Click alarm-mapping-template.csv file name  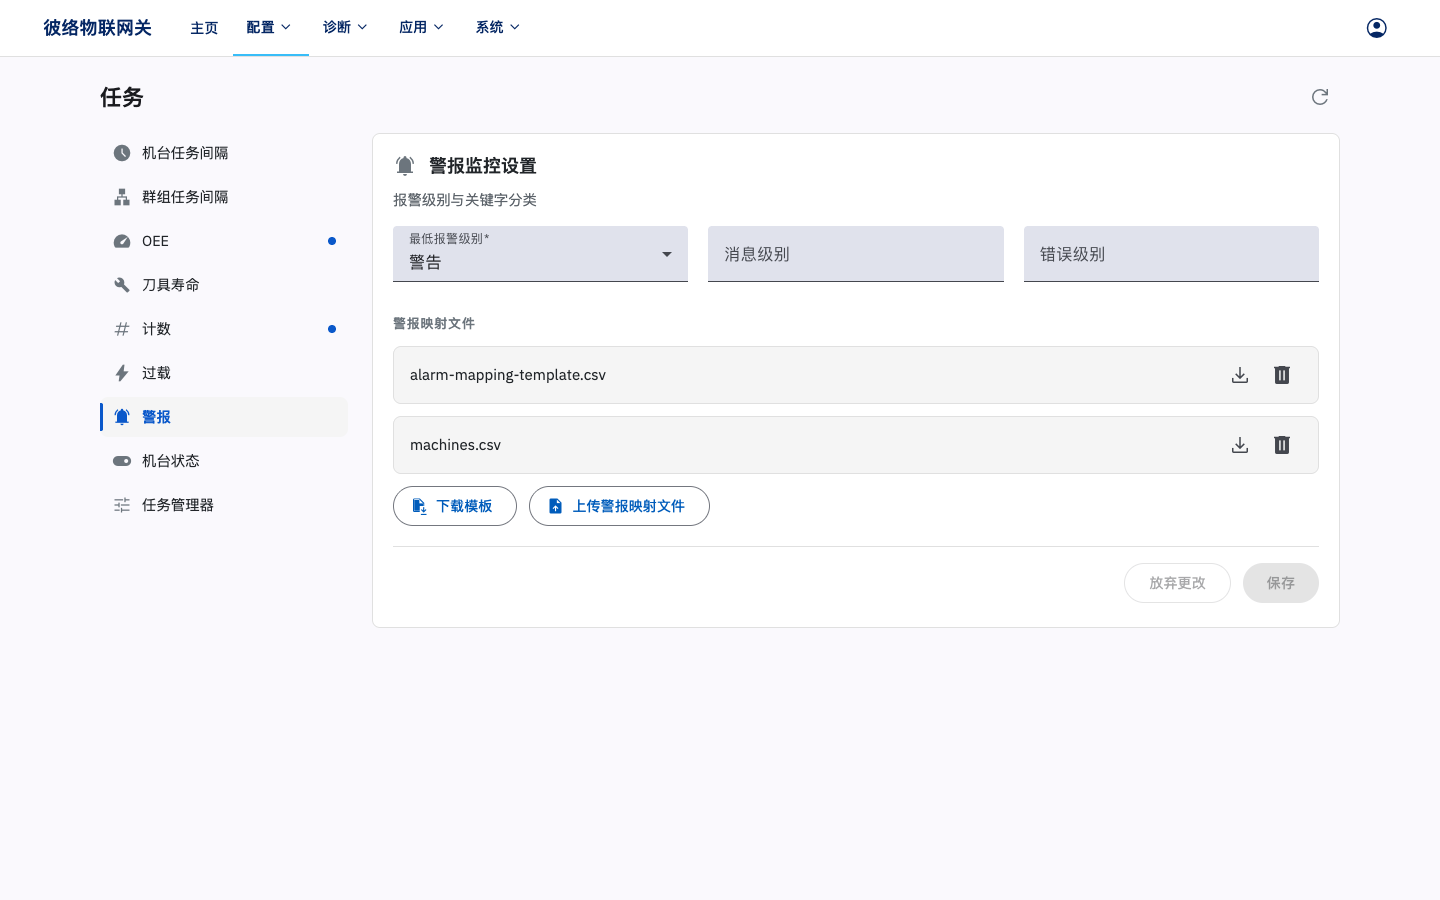pos(508,375)
